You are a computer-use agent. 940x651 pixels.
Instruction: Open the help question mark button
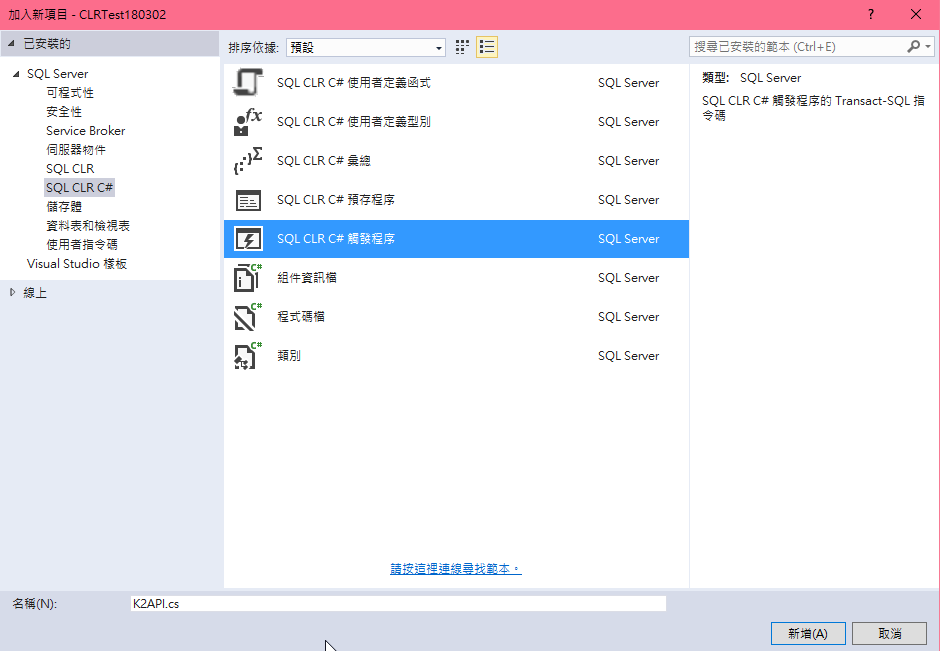870,14
